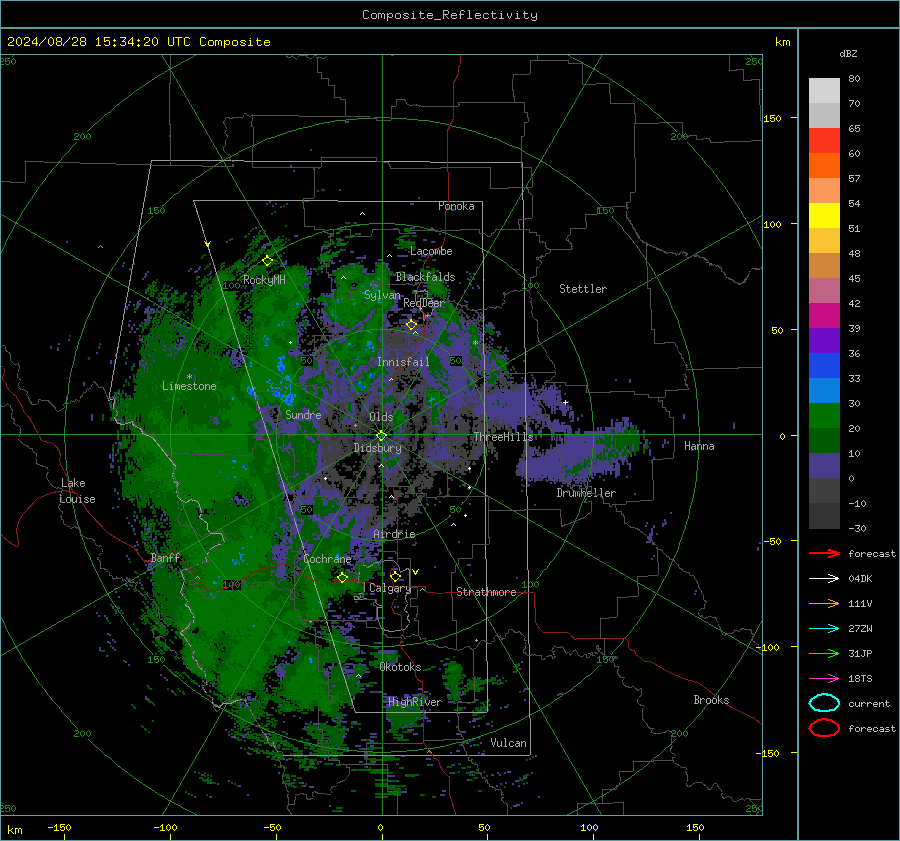Click the Banff label

[x=165, y=558]
